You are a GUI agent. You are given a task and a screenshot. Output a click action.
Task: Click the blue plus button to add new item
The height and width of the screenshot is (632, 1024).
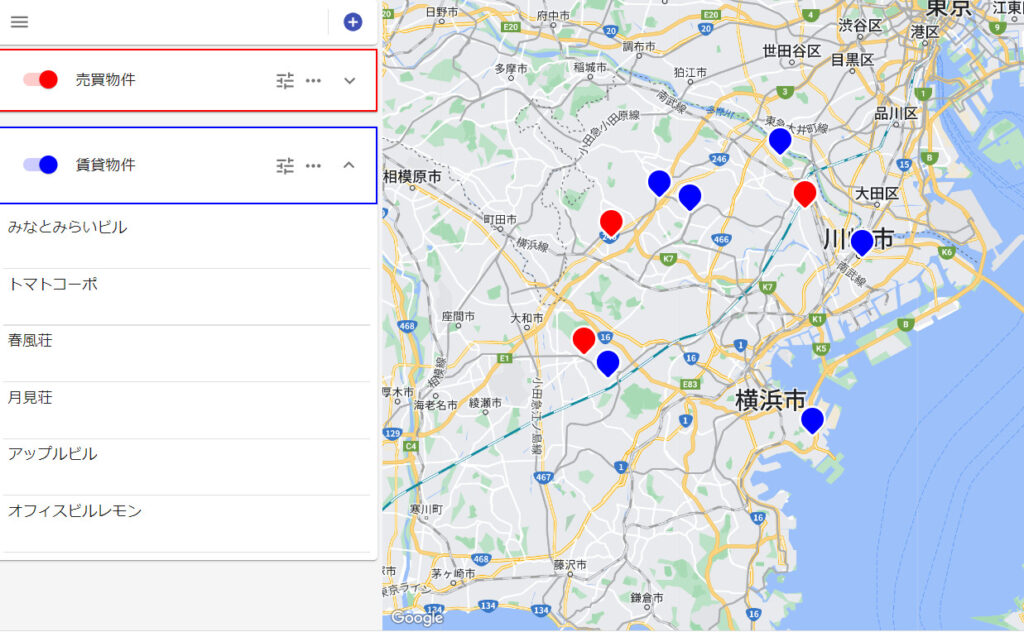pos(352,21)
